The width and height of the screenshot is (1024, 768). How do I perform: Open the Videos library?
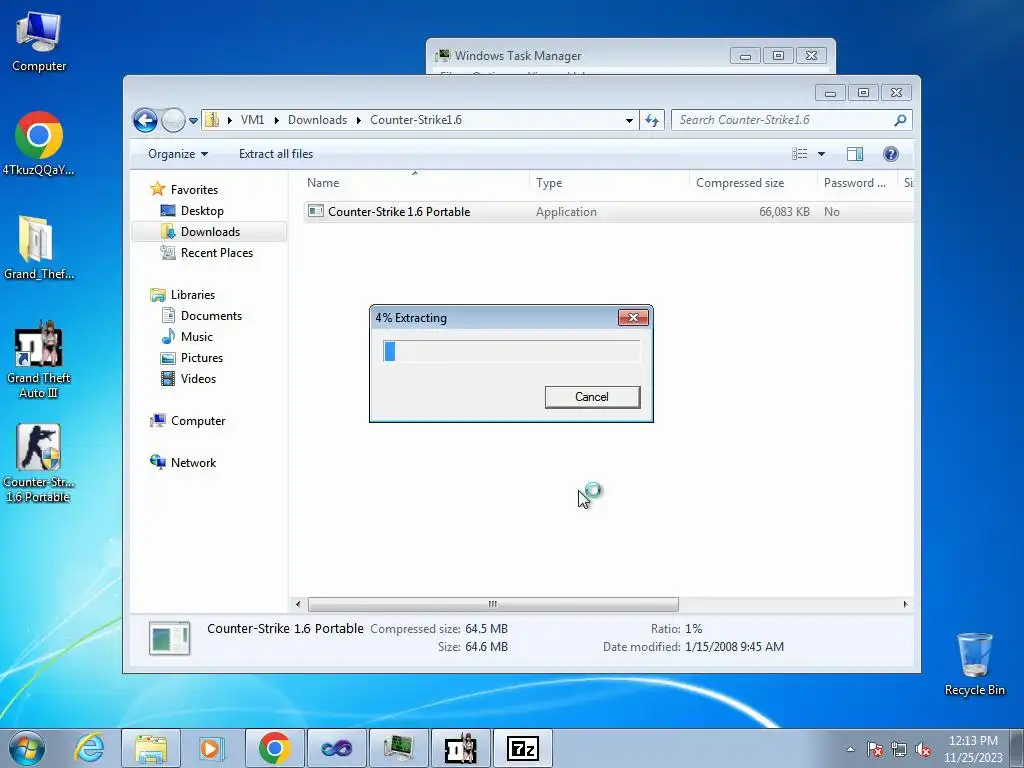click(x=198, y=379)
